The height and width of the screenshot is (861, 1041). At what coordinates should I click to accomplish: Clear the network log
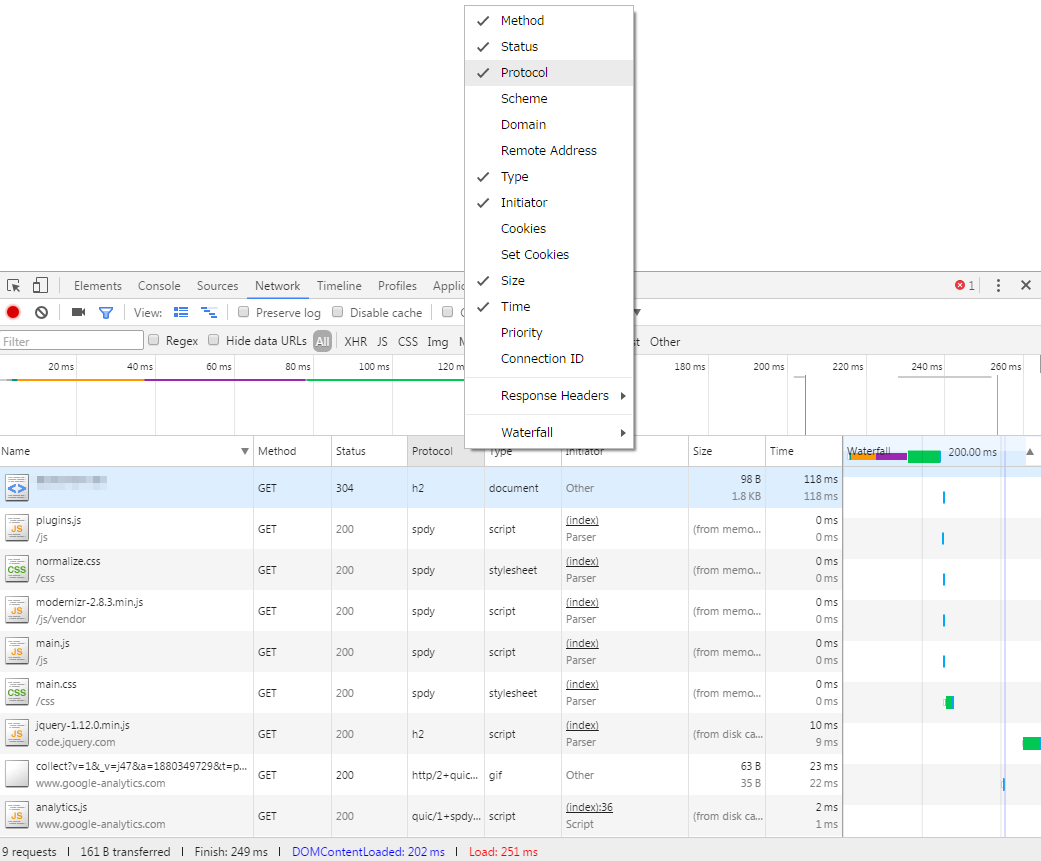[x=41, y=312]
